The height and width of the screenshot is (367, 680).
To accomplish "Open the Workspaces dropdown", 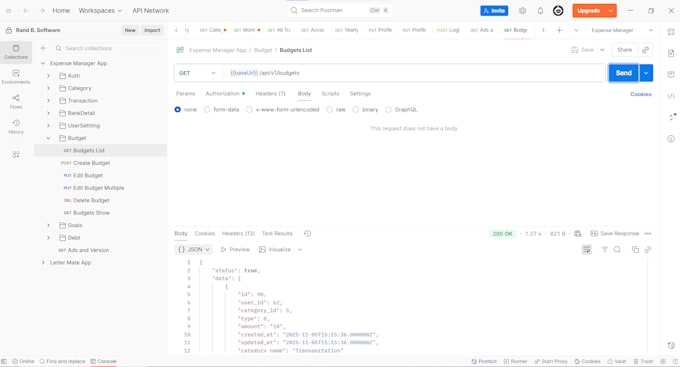I will pos(100,10).
